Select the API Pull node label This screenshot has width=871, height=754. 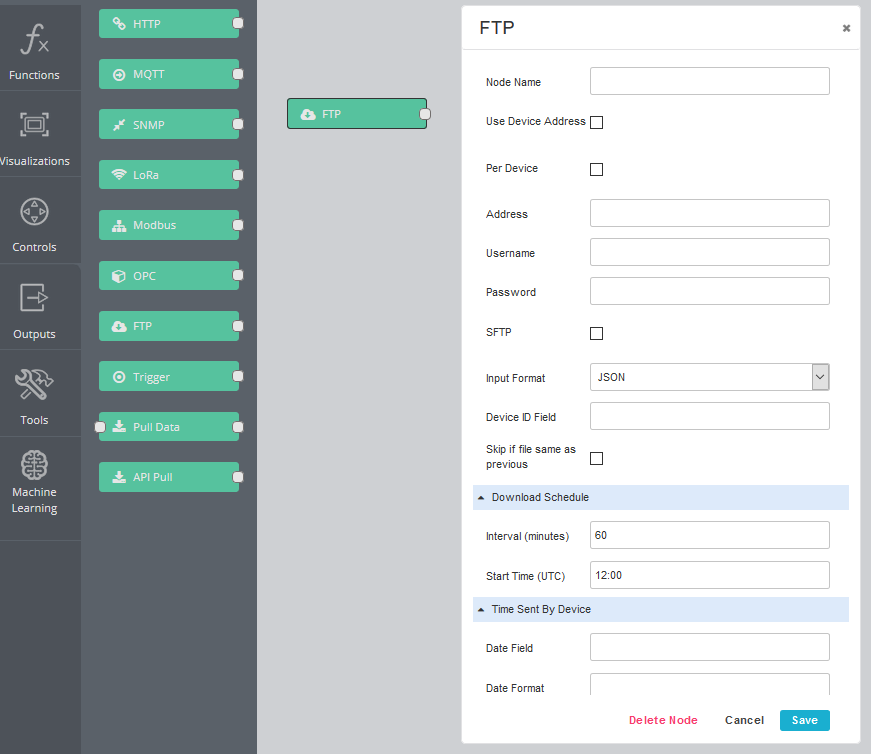point(153,477)
